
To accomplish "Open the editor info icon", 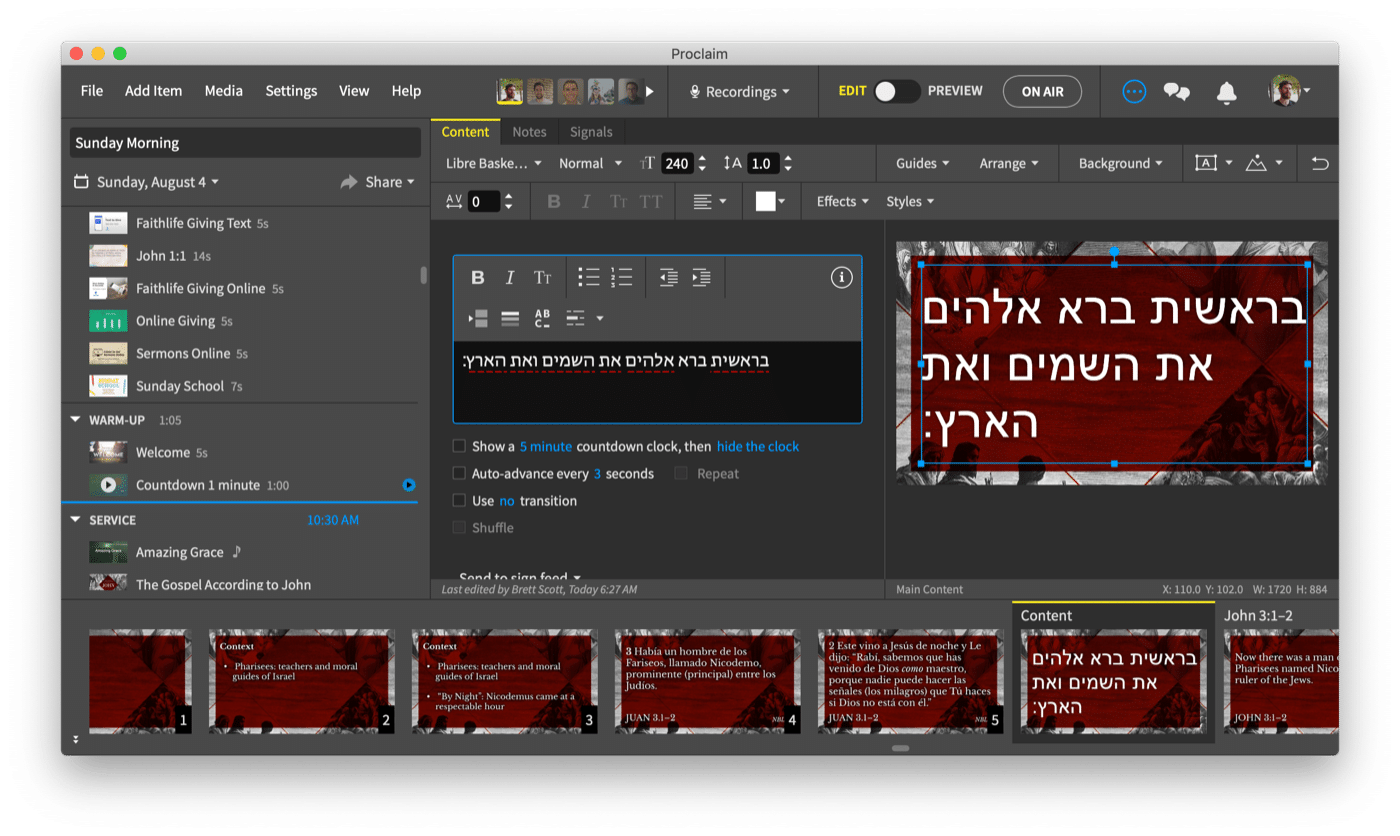I will click(x=842, y=277).
